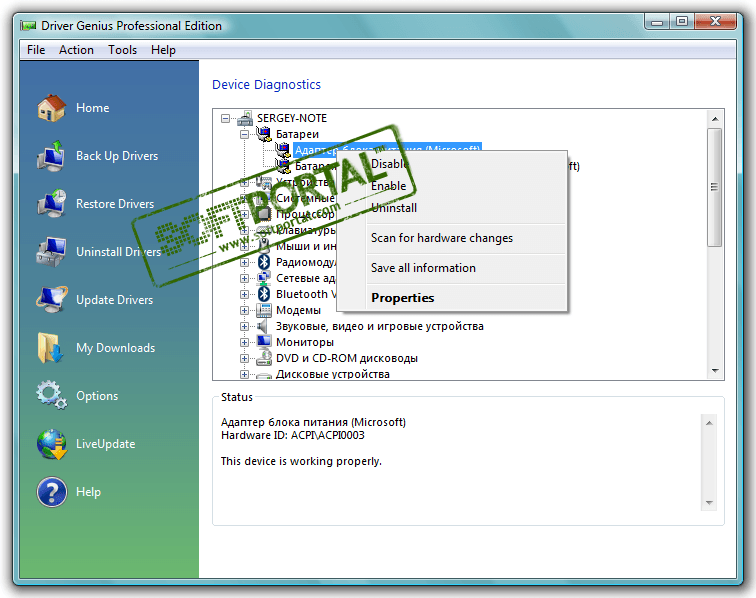Click the blue Help question mark icon
This screenshot has height=598, width=756.
(x=51, y=492)
